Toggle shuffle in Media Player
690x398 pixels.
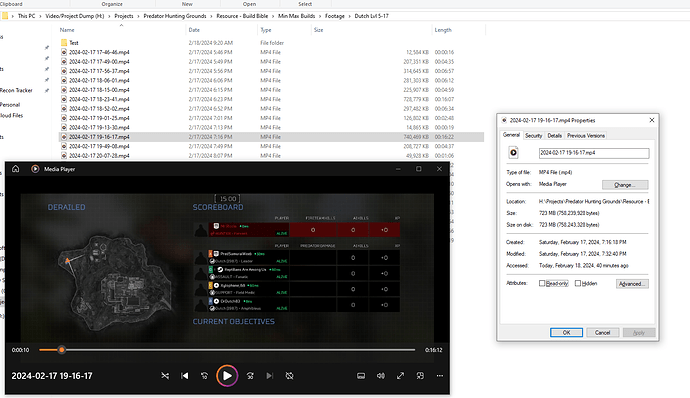pos(165,376)
